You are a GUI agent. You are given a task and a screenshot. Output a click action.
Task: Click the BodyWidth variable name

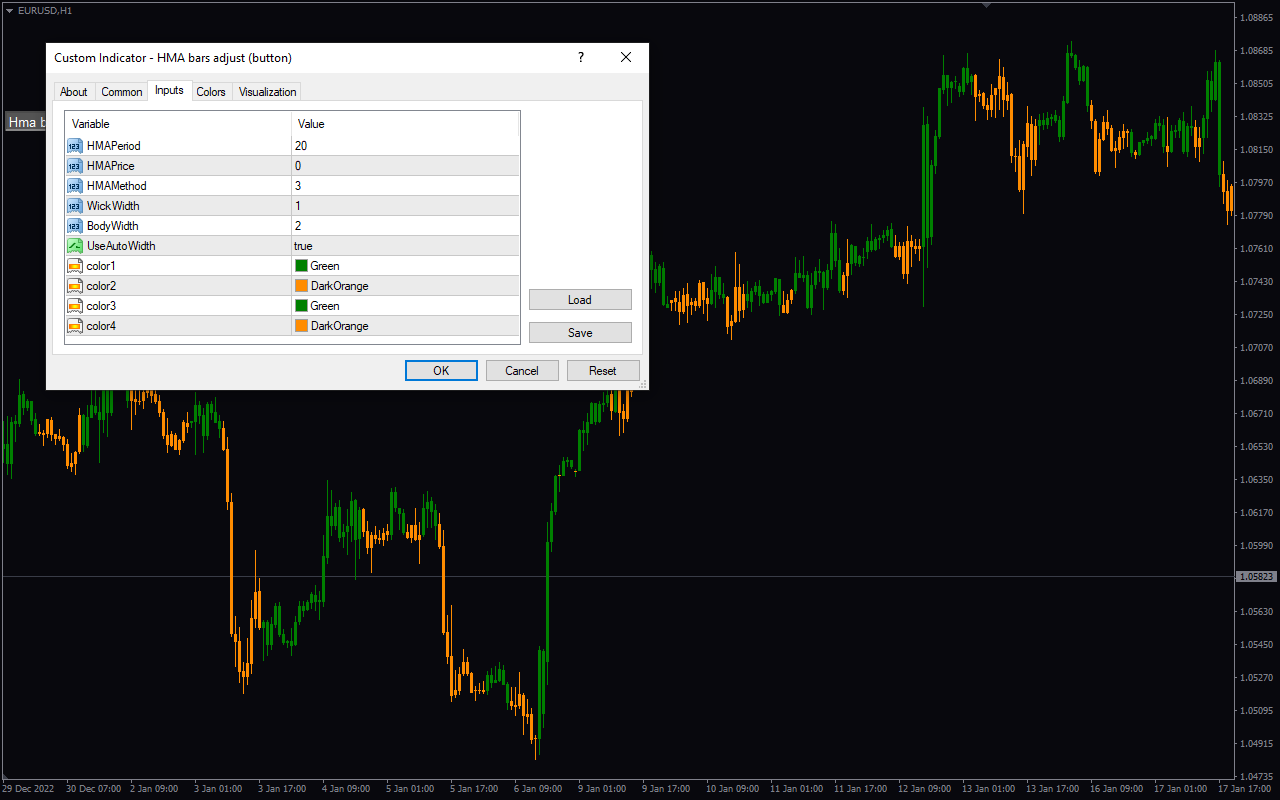coord(112,226)
